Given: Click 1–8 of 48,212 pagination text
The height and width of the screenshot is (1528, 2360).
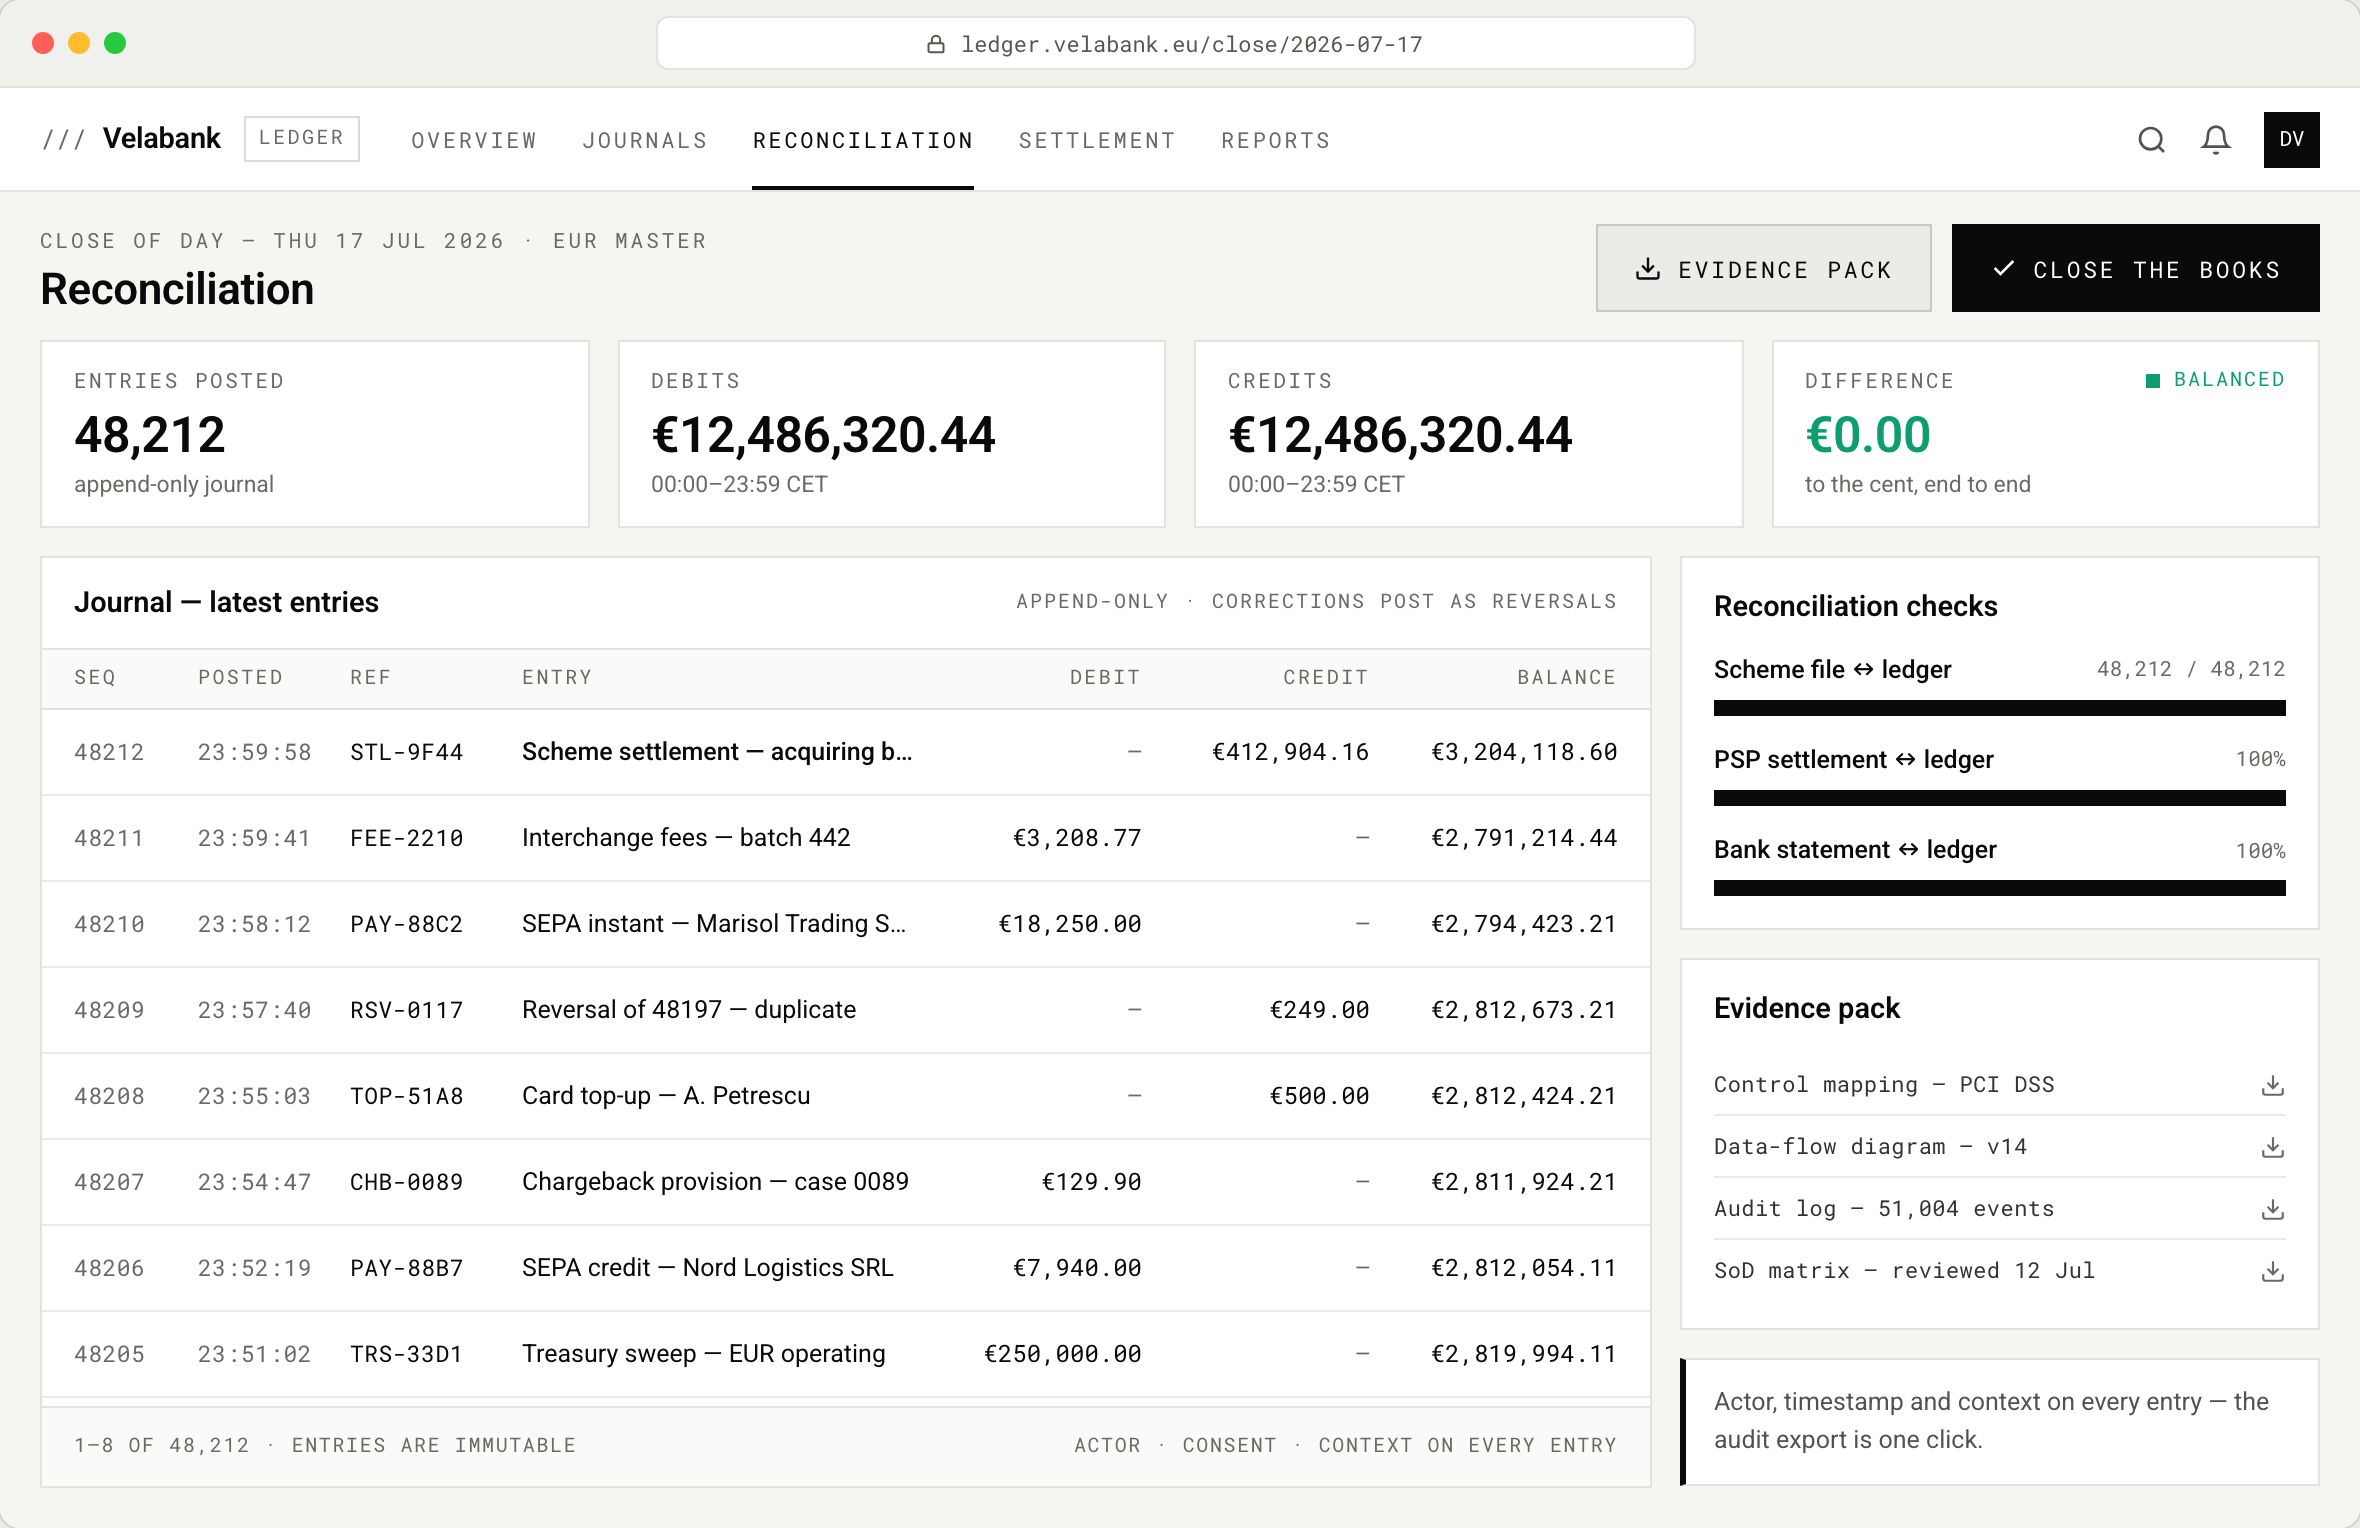Looking at the screenshot, I should [162, 1445].
